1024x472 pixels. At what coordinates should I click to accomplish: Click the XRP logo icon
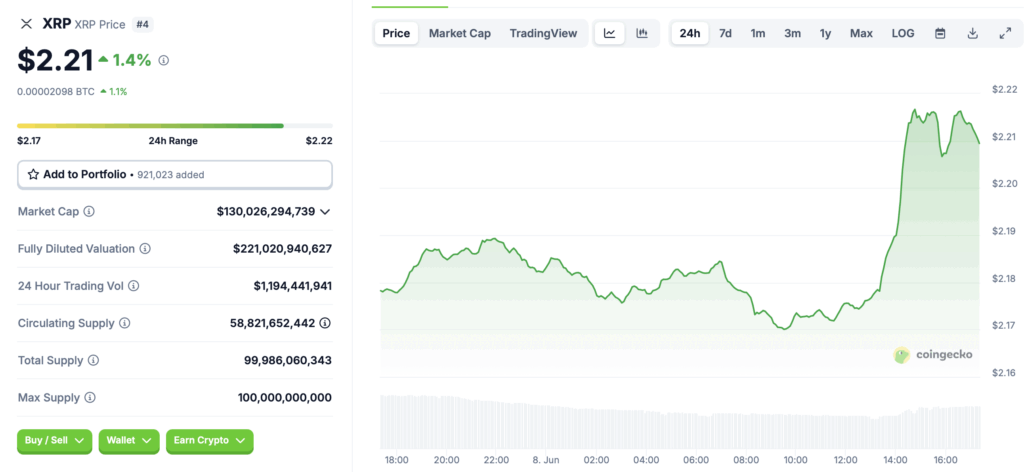(x=26, y=24)
